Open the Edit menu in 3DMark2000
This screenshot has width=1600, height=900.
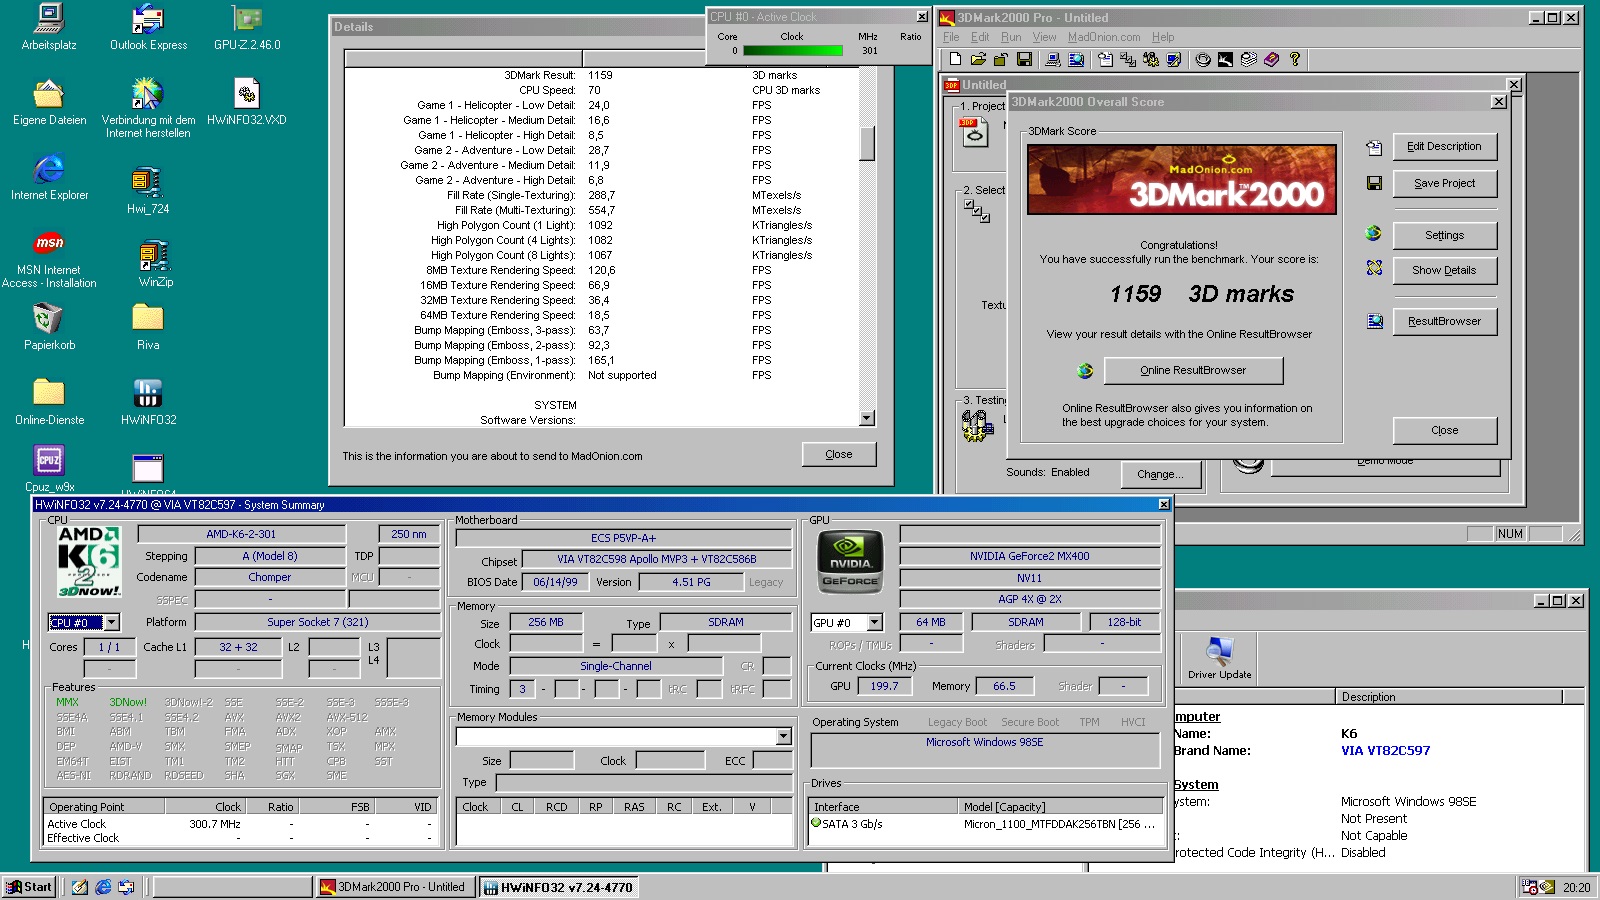(980, 37)
